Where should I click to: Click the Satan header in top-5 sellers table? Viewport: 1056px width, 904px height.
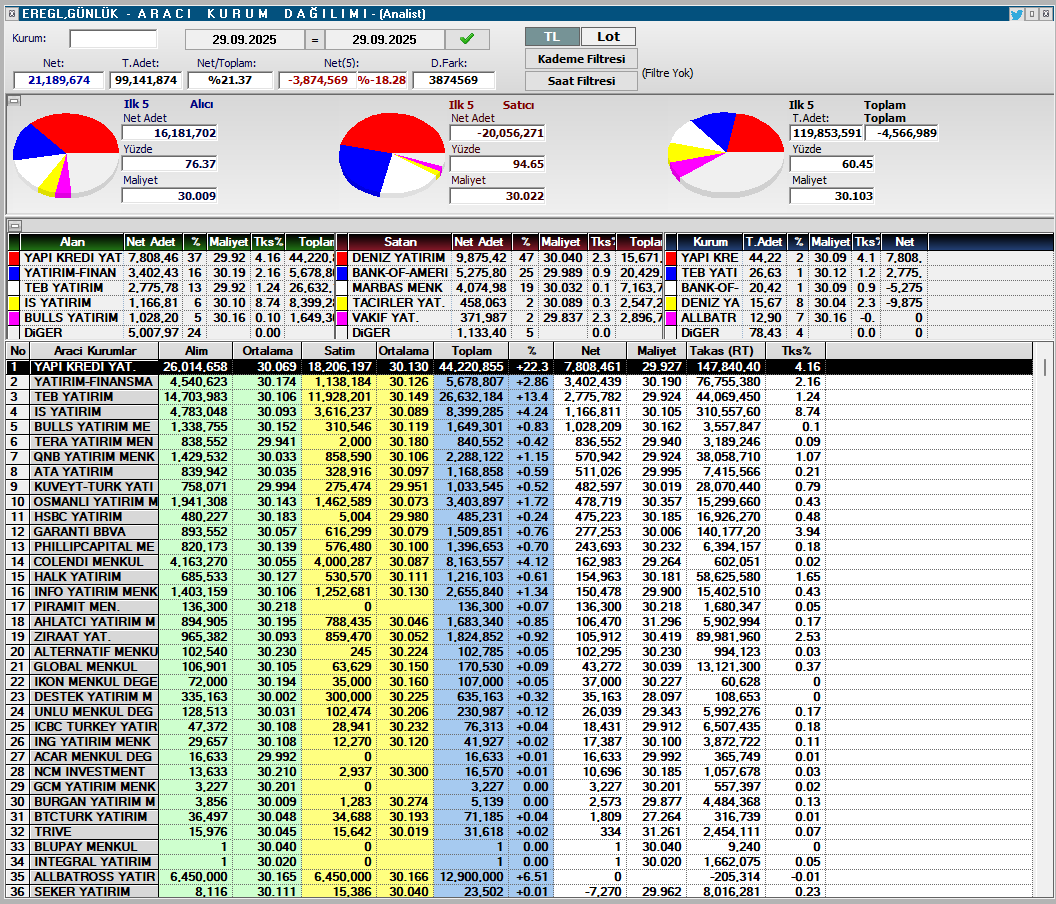coord(400,242)
